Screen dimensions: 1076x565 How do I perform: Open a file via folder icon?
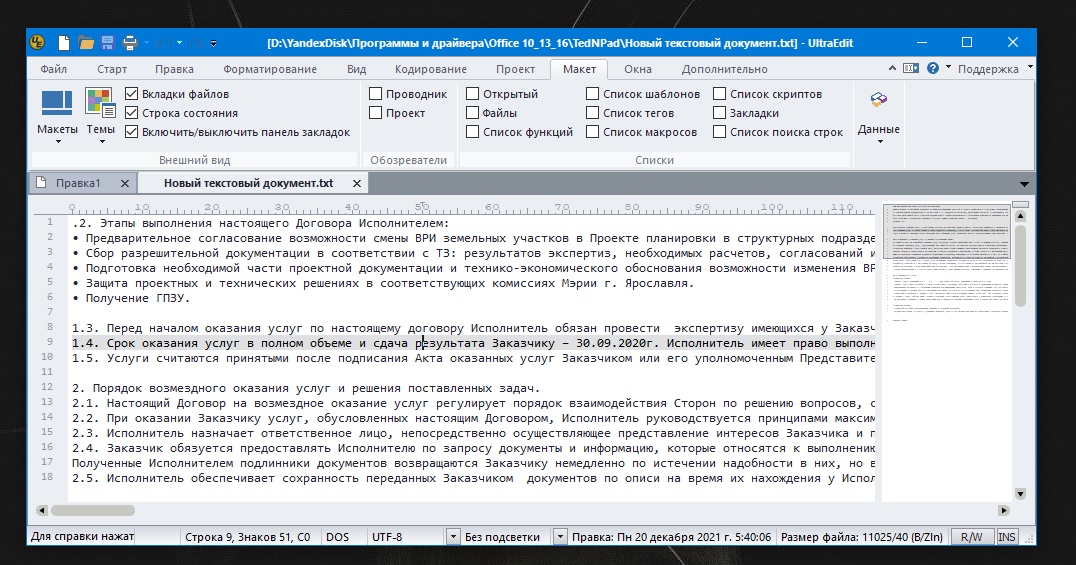tap(86, 43)
